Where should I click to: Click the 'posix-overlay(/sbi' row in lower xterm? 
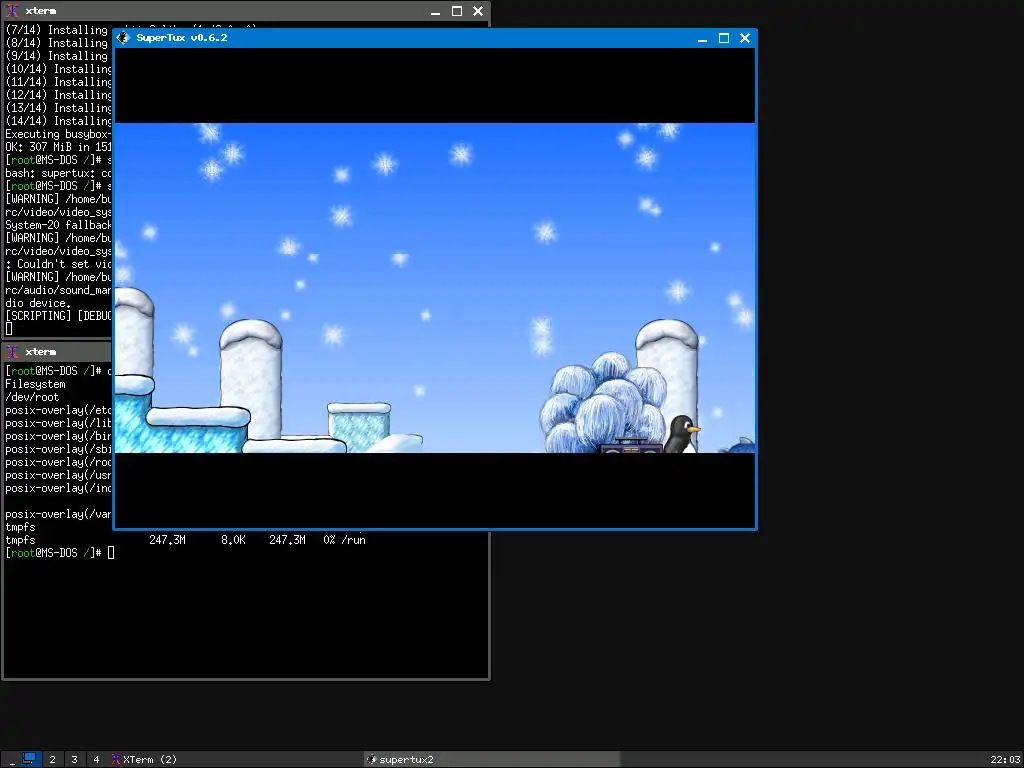tap(59, 449)
